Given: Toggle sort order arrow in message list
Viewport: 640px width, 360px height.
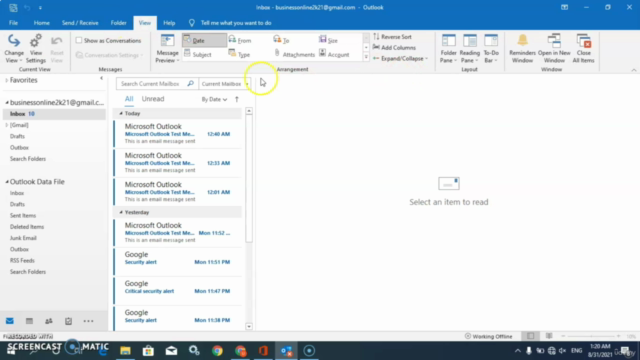Looking at the screenshot, I should click(237, 99).
